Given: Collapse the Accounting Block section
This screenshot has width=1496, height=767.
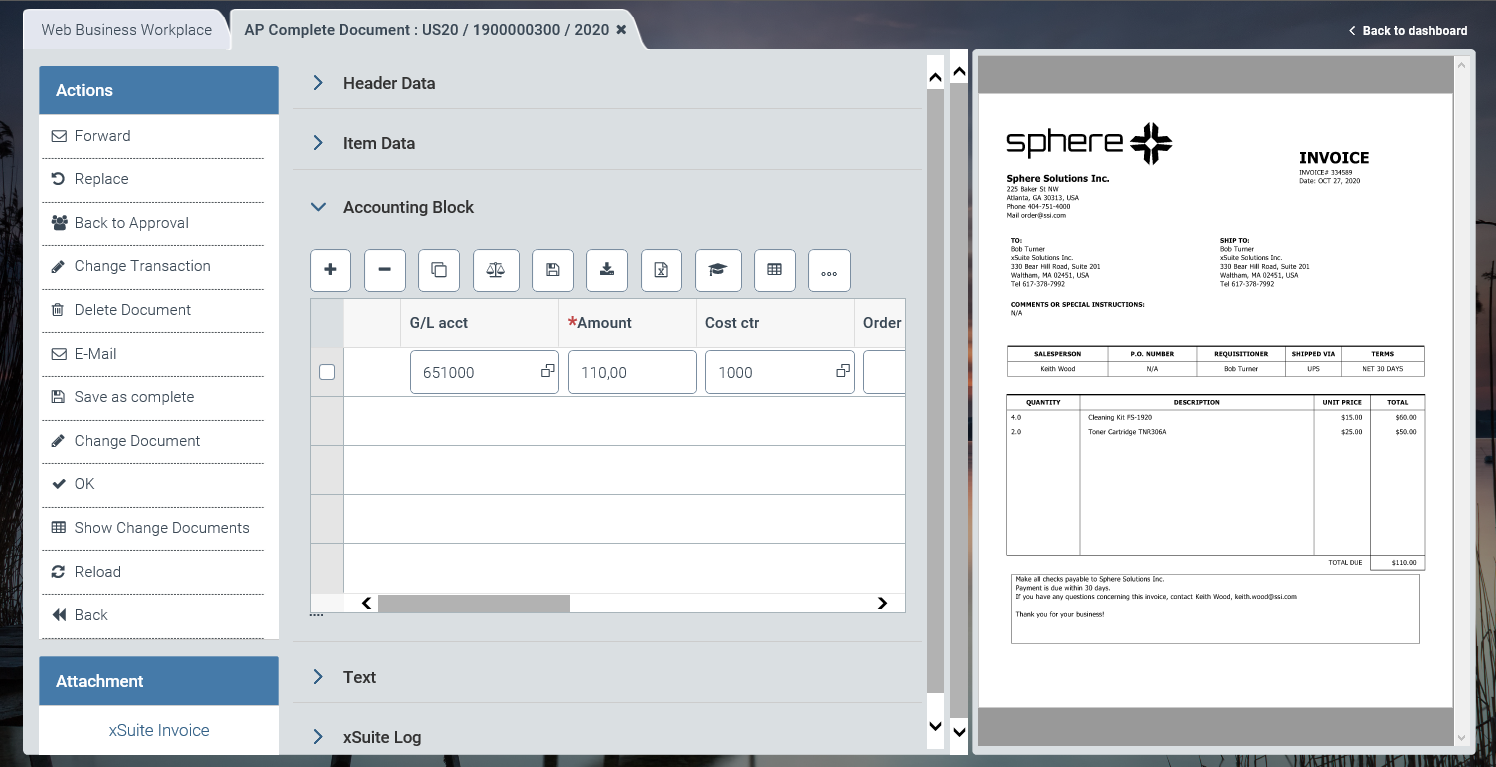Looking at the screenshot, I should click(x=408, y=207).
